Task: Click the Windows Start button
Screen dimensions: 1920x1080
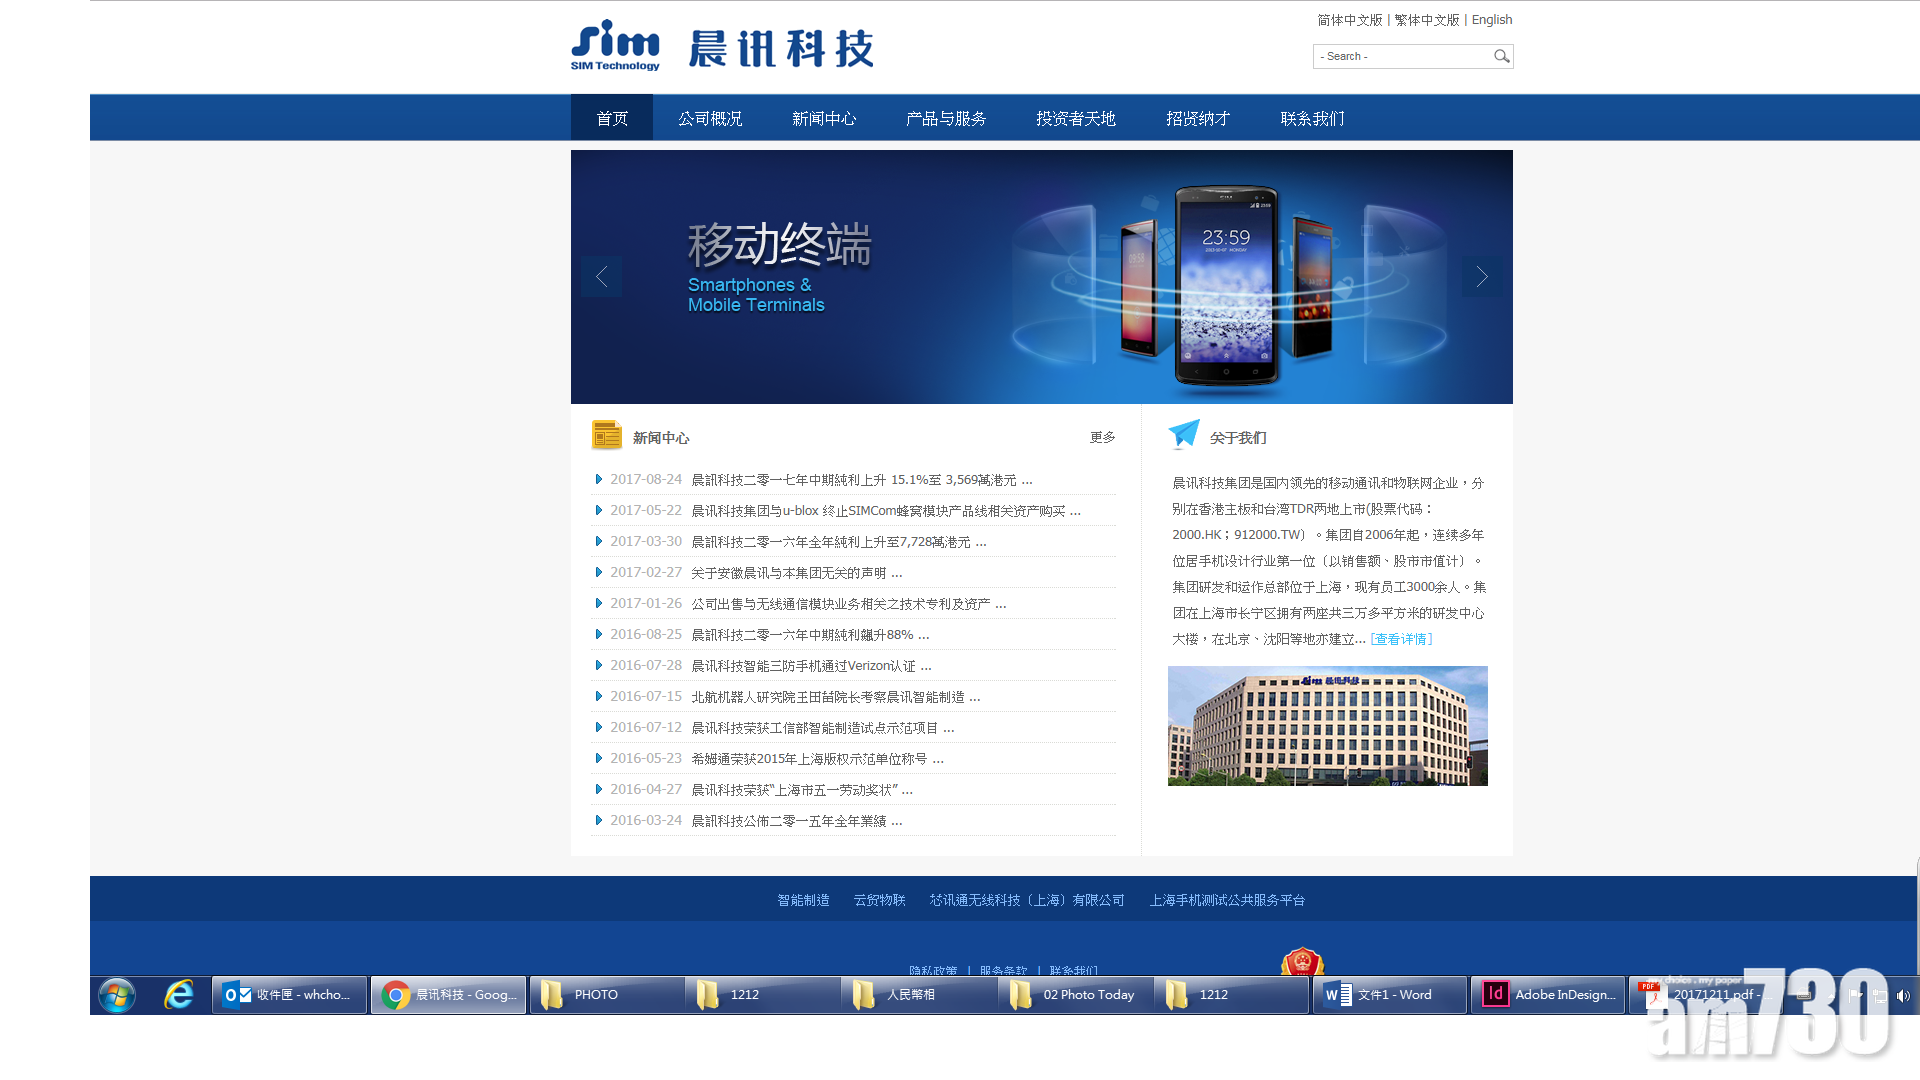Action: pyautogui.click(x=117, y=994)
